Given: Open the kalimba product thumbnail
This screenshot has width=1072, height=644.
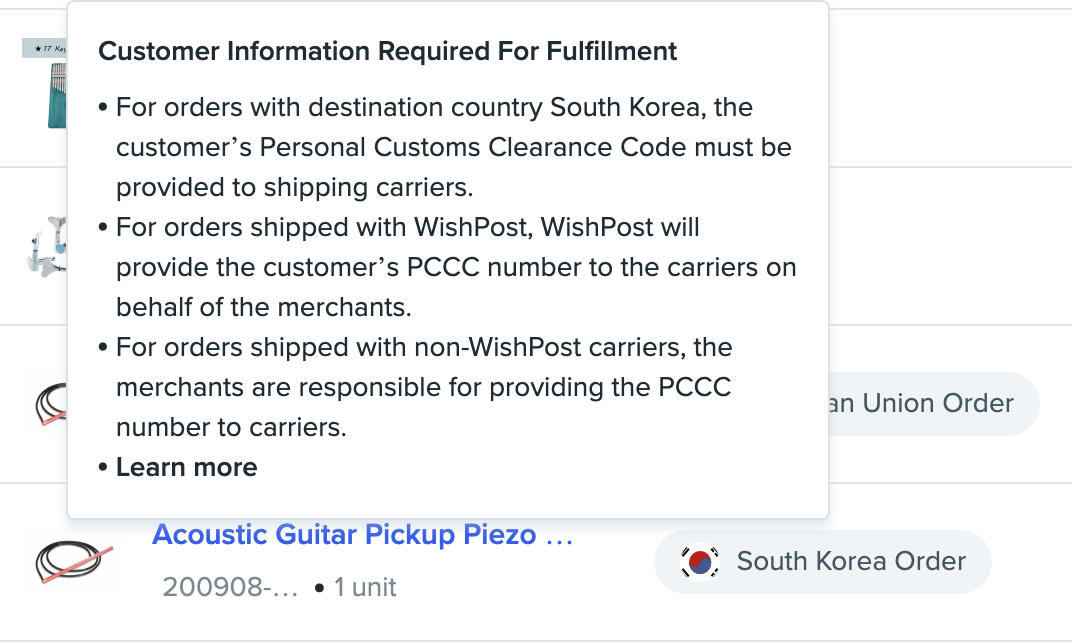Looking at the screenshot, I should point(44,83).
